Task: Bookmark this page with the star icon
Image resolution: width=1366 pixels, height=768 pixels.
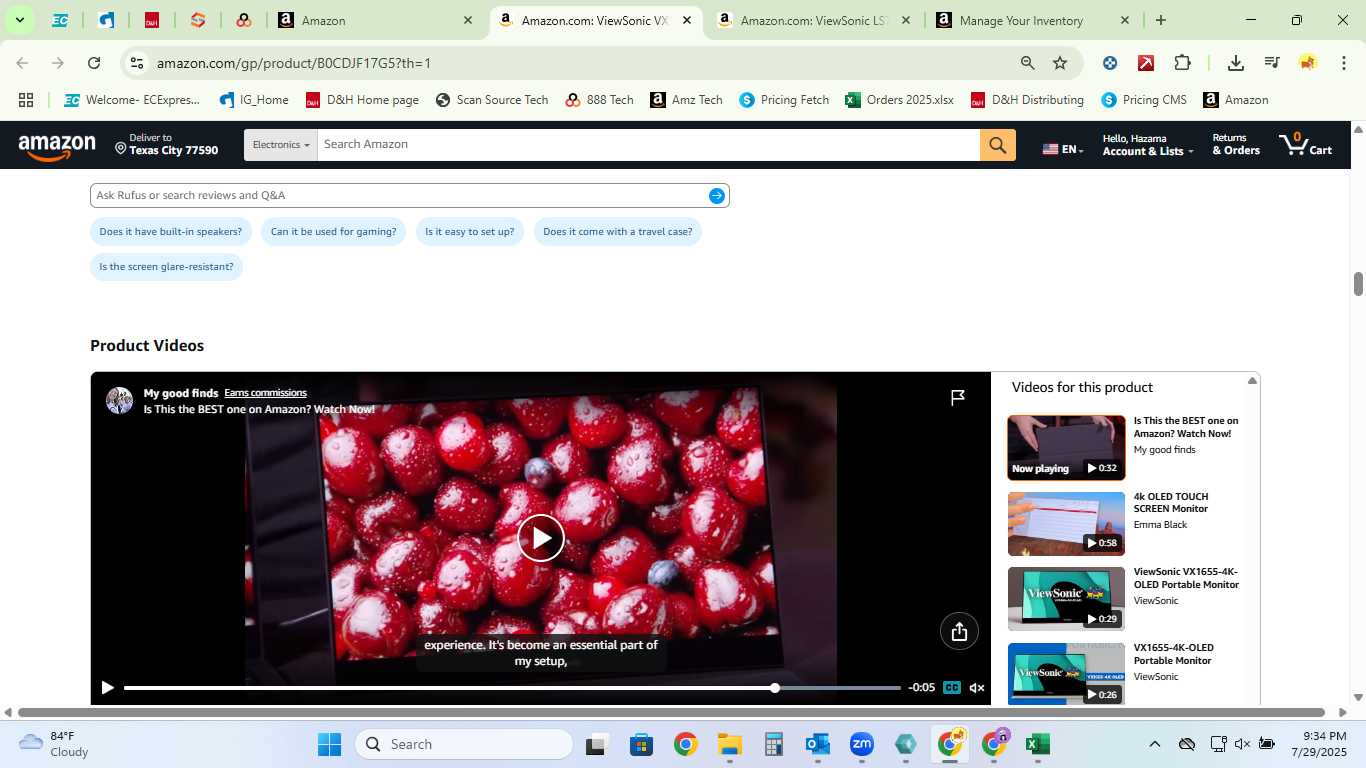Action: [x=1060, y=63]
